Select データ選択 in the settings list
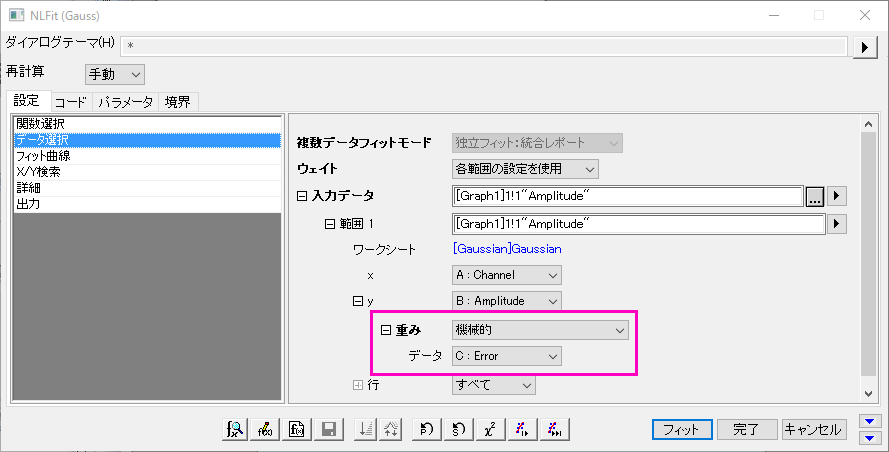 point(147,140)
